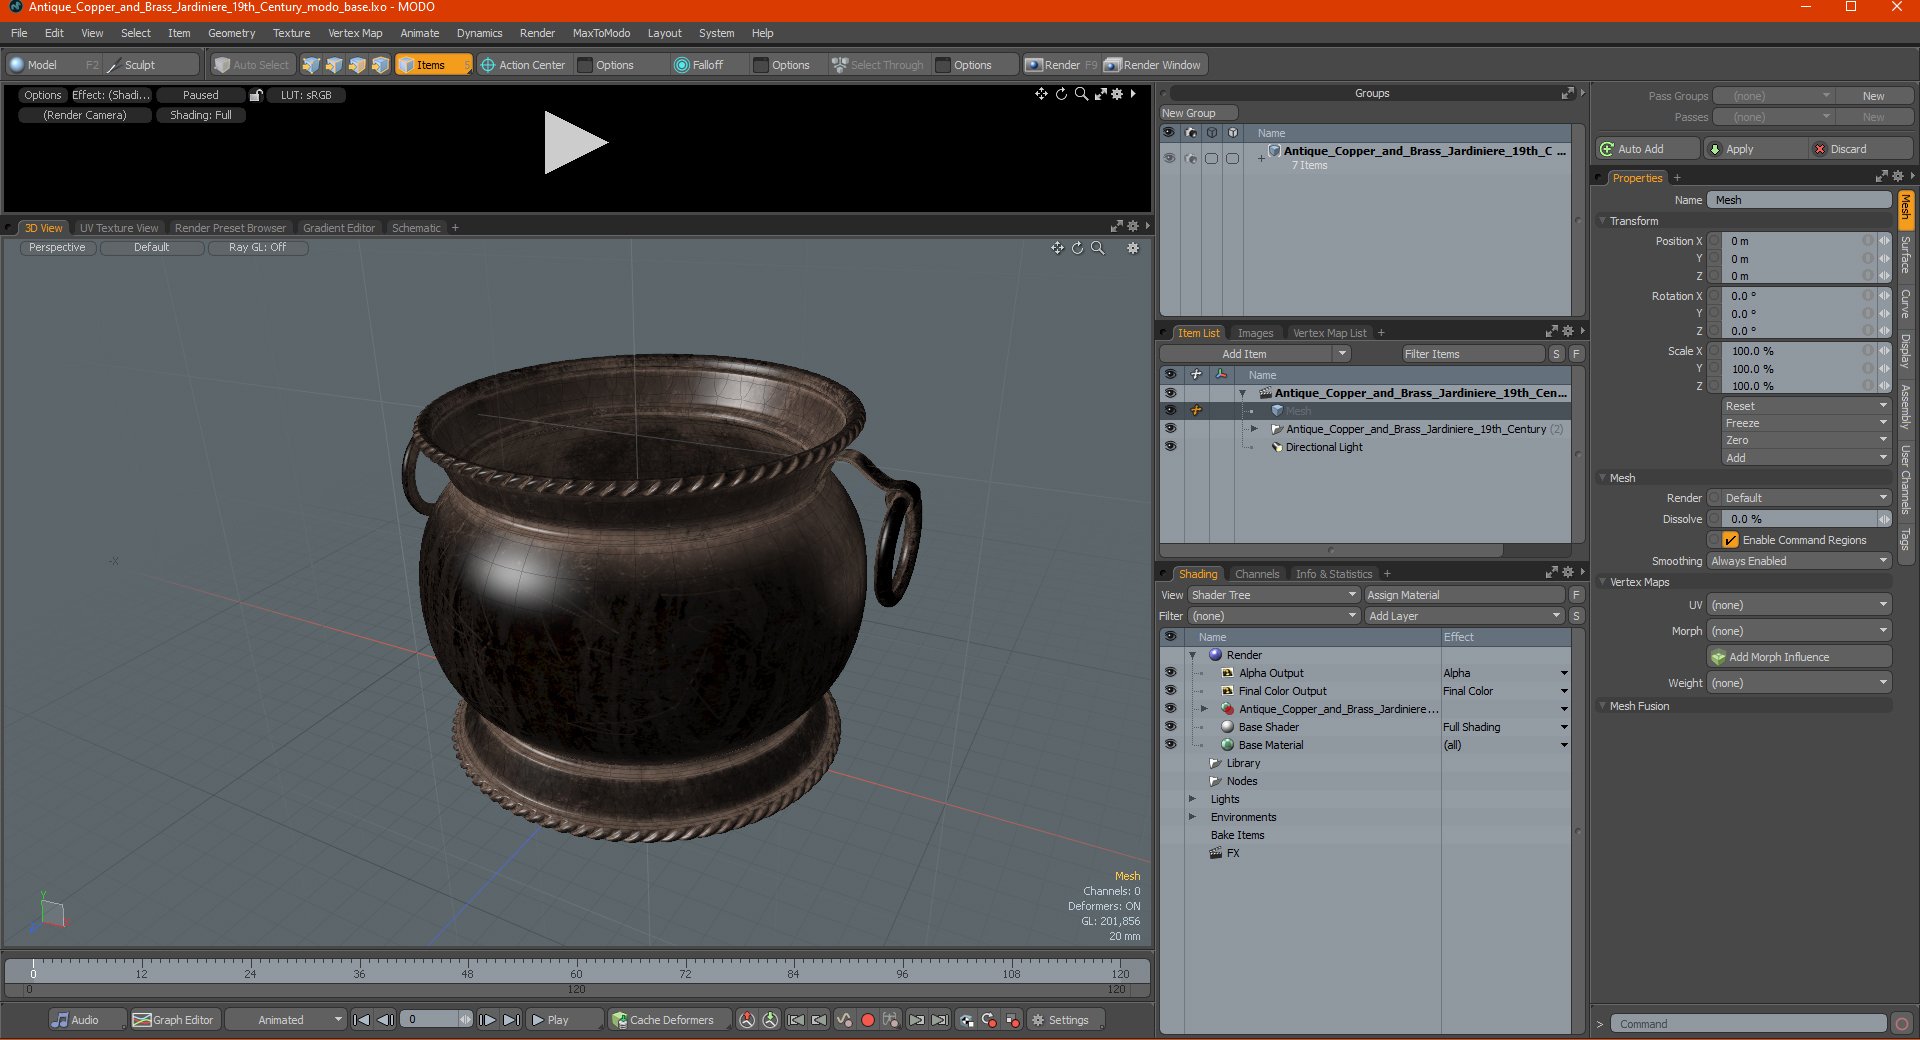The image size is (1920, 1040).
Task: Open the Vertex Map menu
Action: point(355,33)
